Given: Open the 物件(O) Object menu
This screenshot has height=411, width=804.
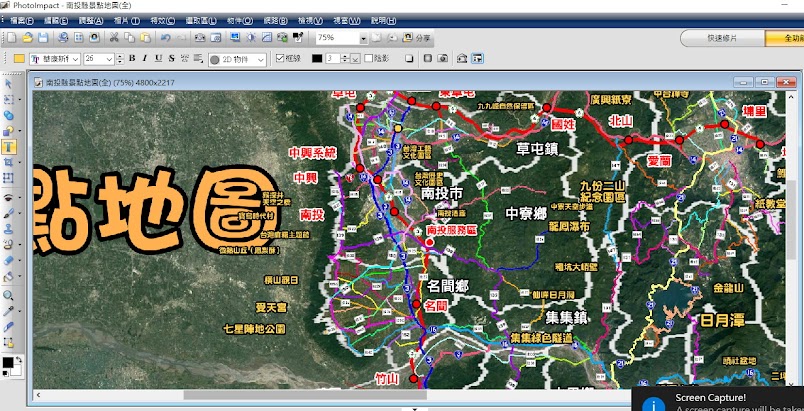Looking at the screenshot, I should (x=240, y=21).
